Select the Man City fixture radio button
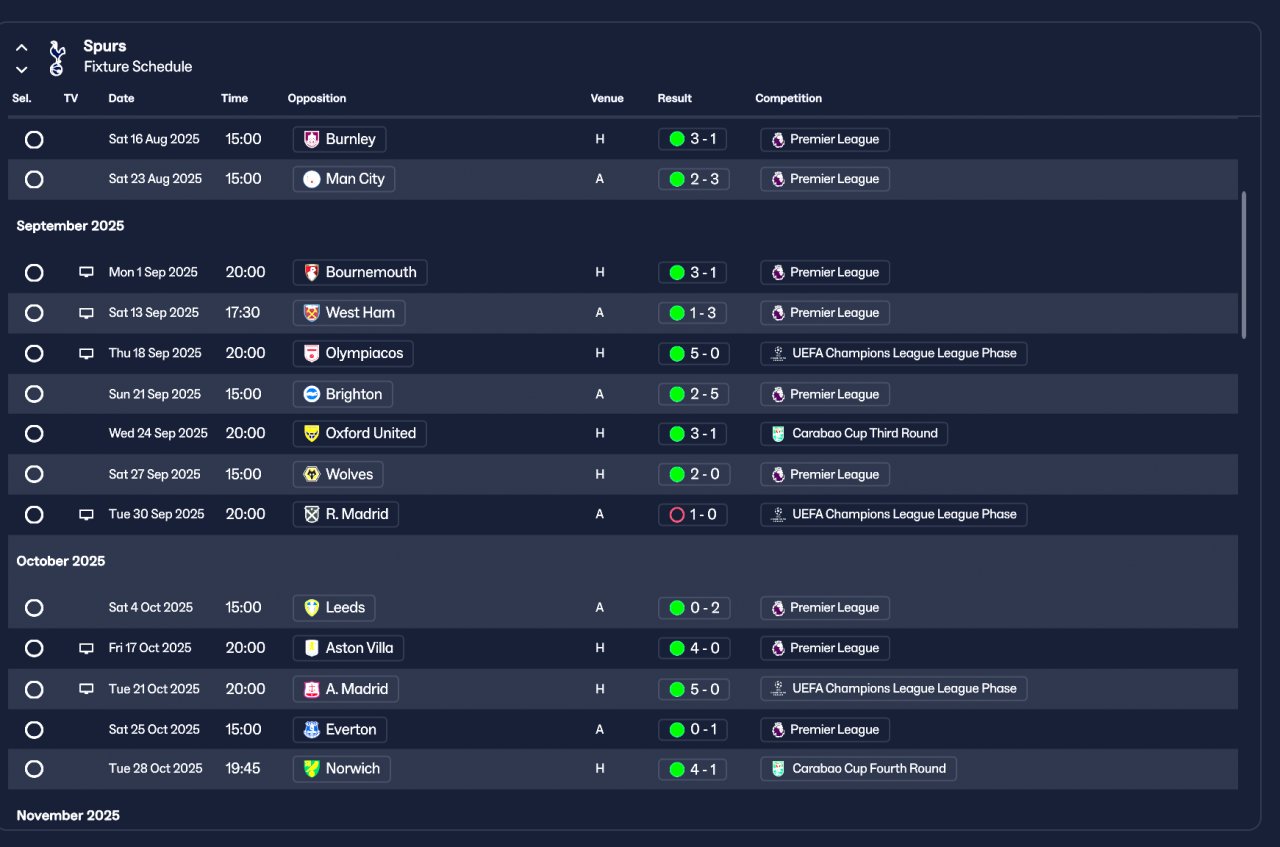1280x847 pixels. tap(34, 180)
